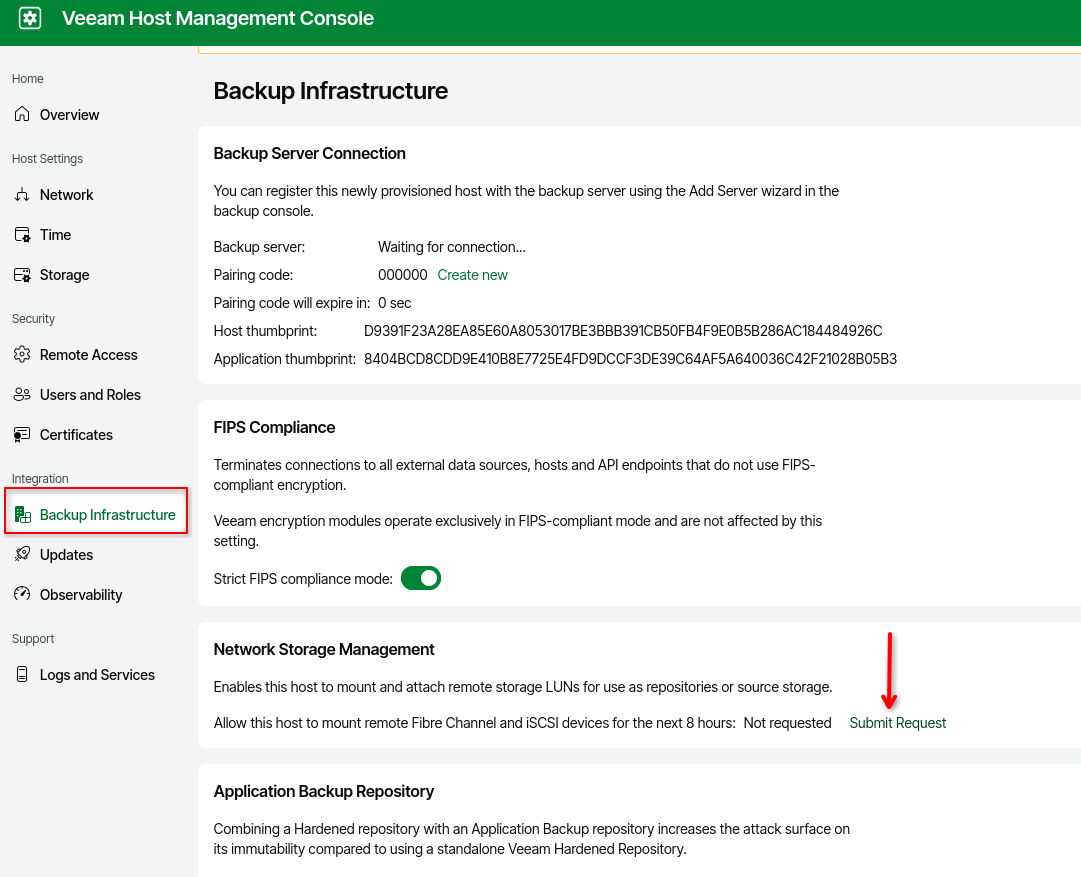1081x877 pixels.
Task: Select Storage in the sidebar
Action: [x=64, y=274]
